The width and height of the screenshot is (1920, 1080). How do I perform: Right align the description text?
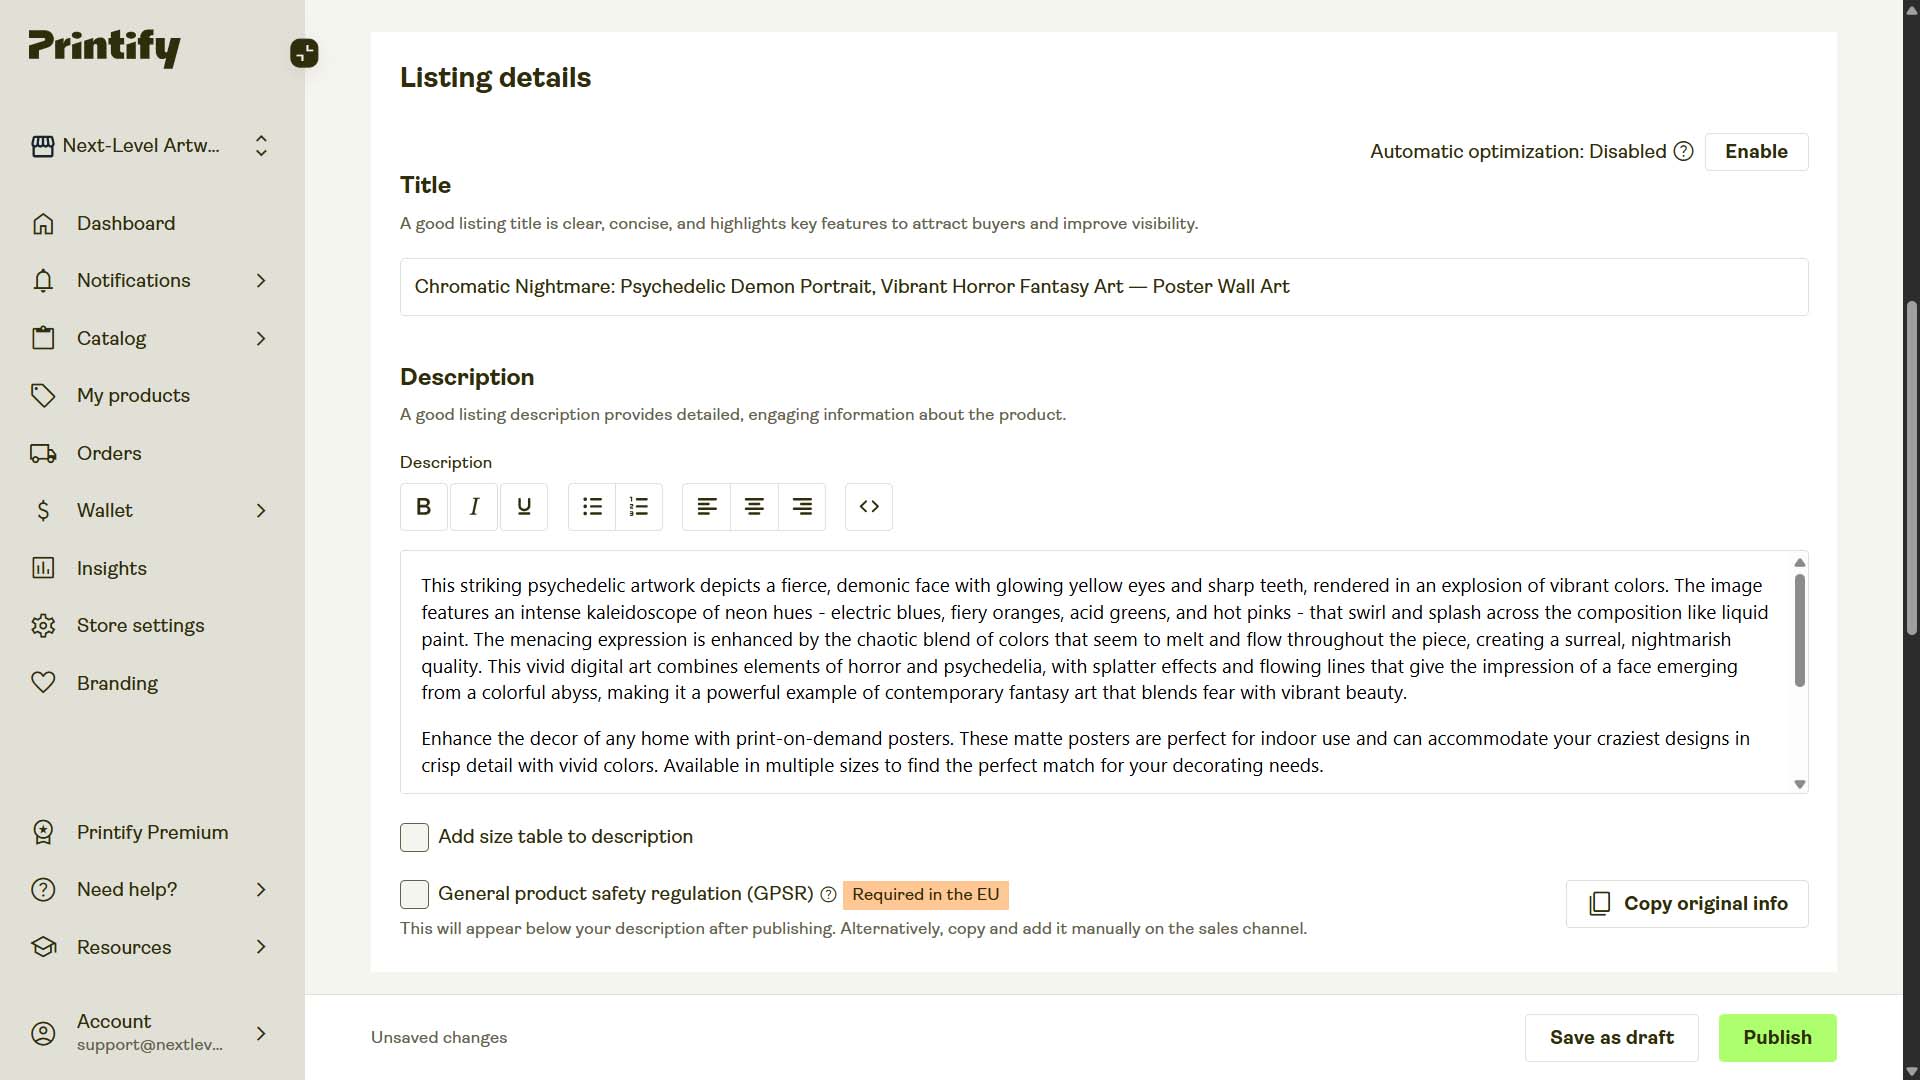(x=802, y=507)
